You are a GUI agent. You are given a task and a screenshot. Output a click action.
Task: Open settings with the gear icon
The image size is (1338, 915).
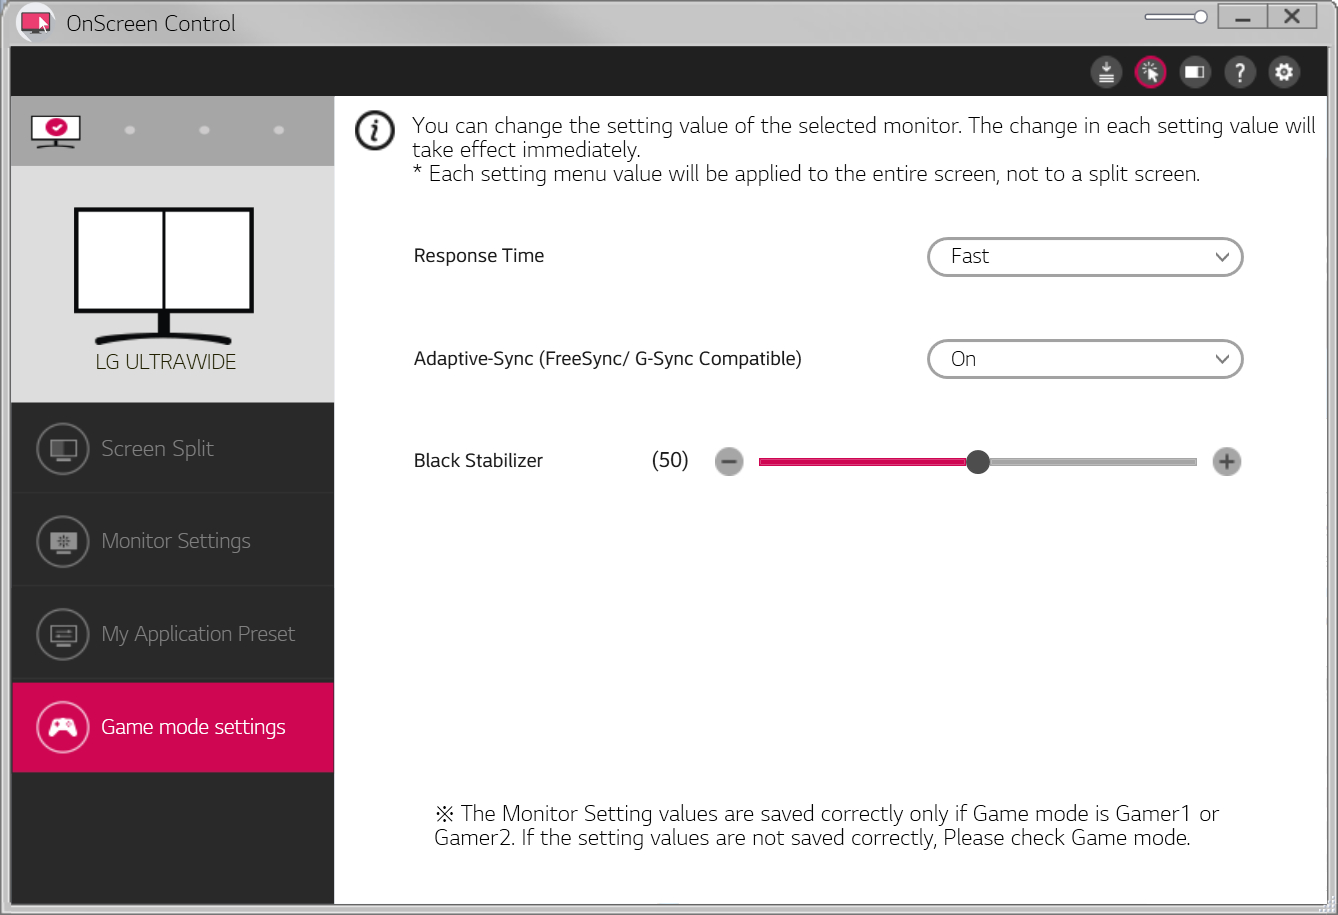pyautogui.click(x=1284, y=72)
